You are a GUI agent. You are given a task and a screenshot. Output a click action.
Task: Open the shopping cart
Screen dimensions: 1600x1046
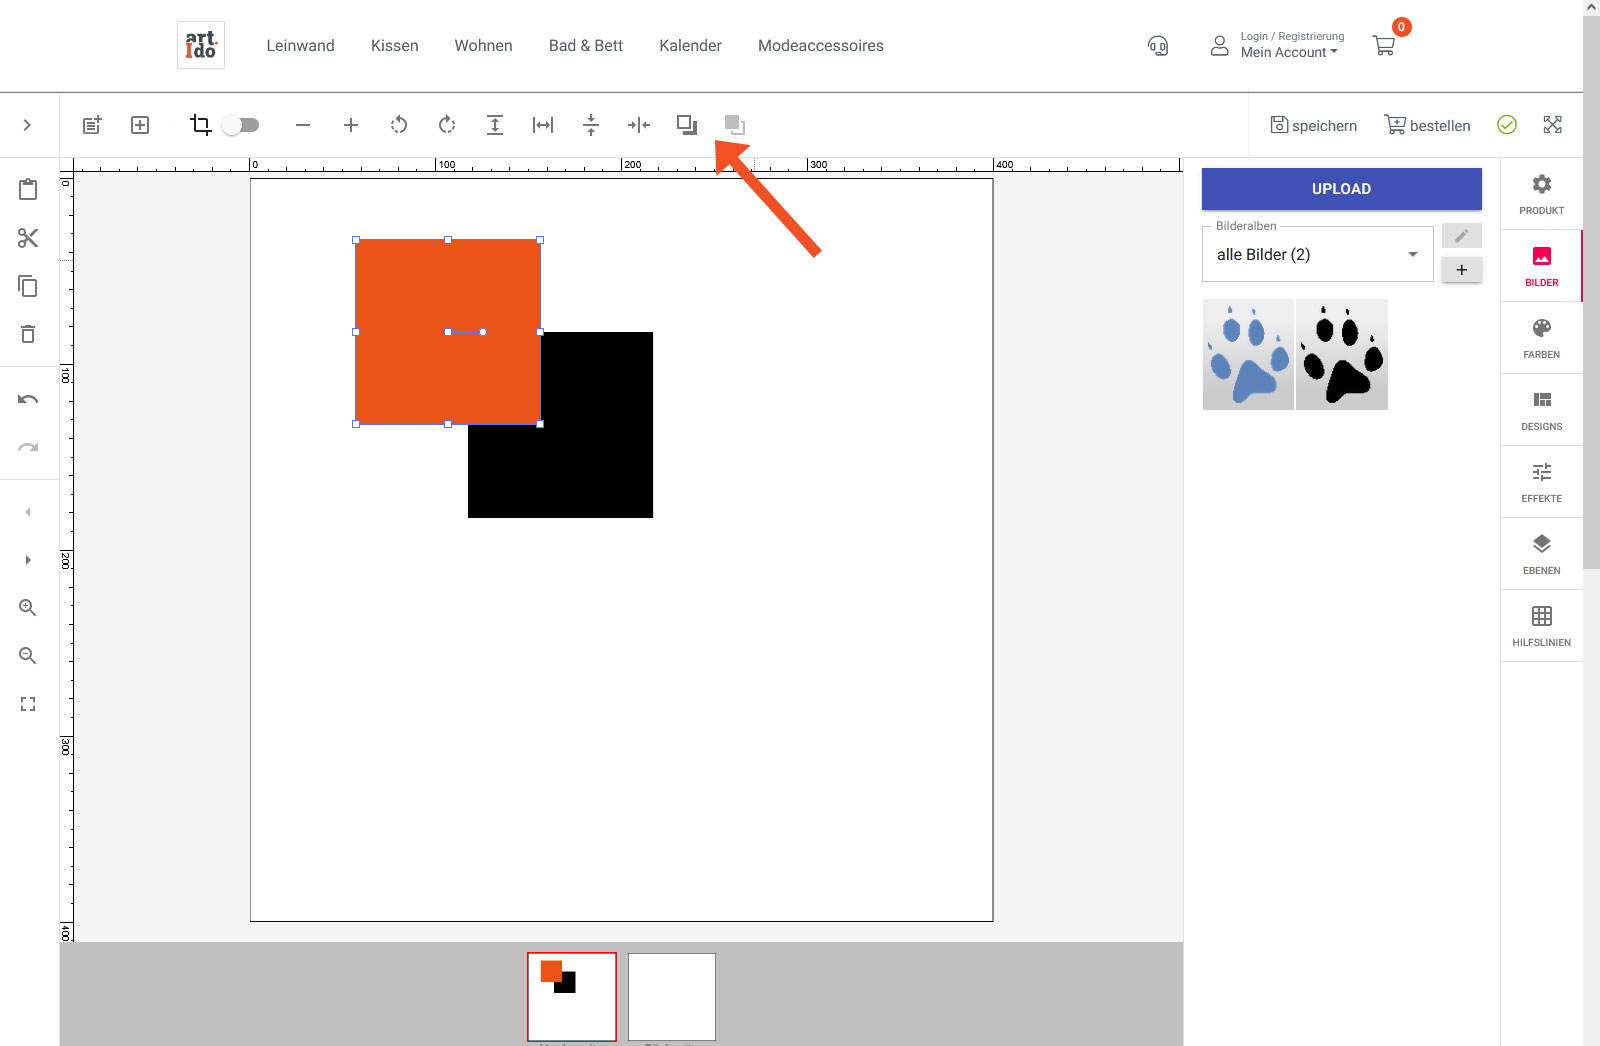point(1384,46)
